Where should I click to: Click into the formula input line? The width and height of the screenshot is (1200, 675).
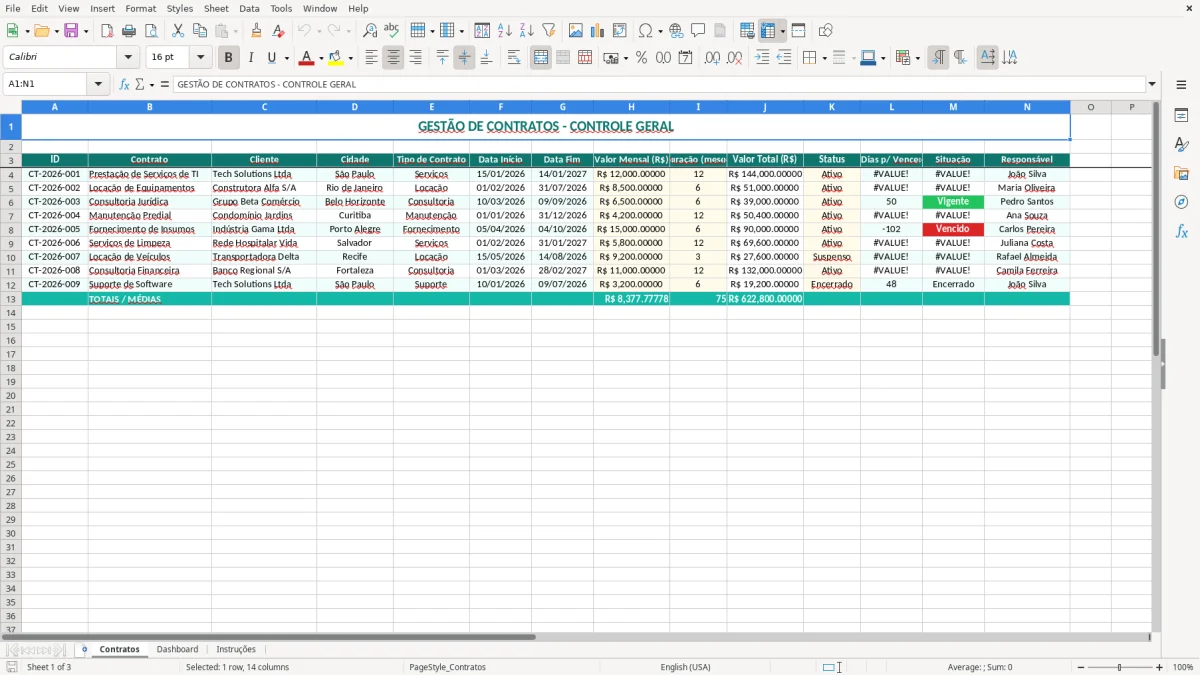[659, 84]
